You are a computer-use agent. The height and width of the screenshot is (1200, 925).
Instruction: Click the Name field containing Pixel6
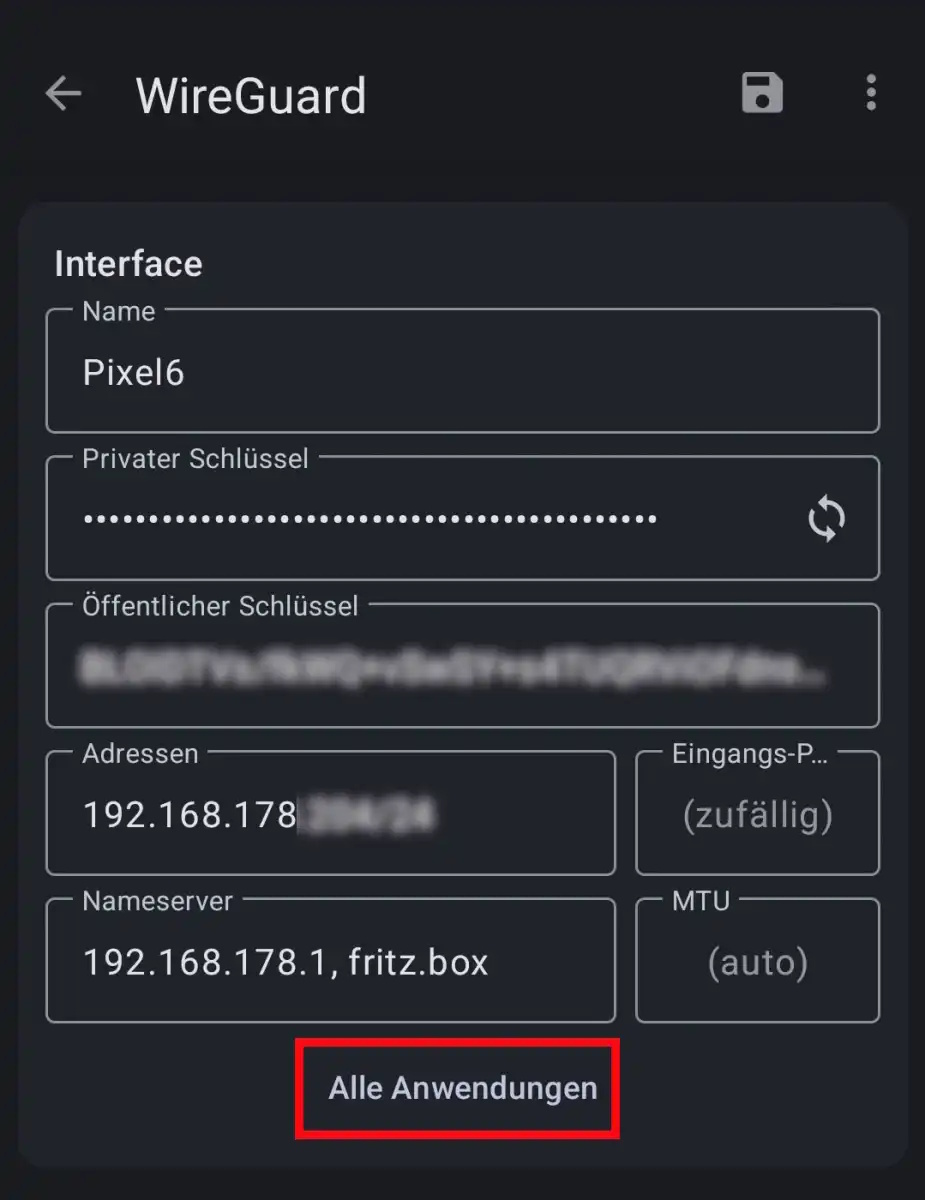(462, 373)
